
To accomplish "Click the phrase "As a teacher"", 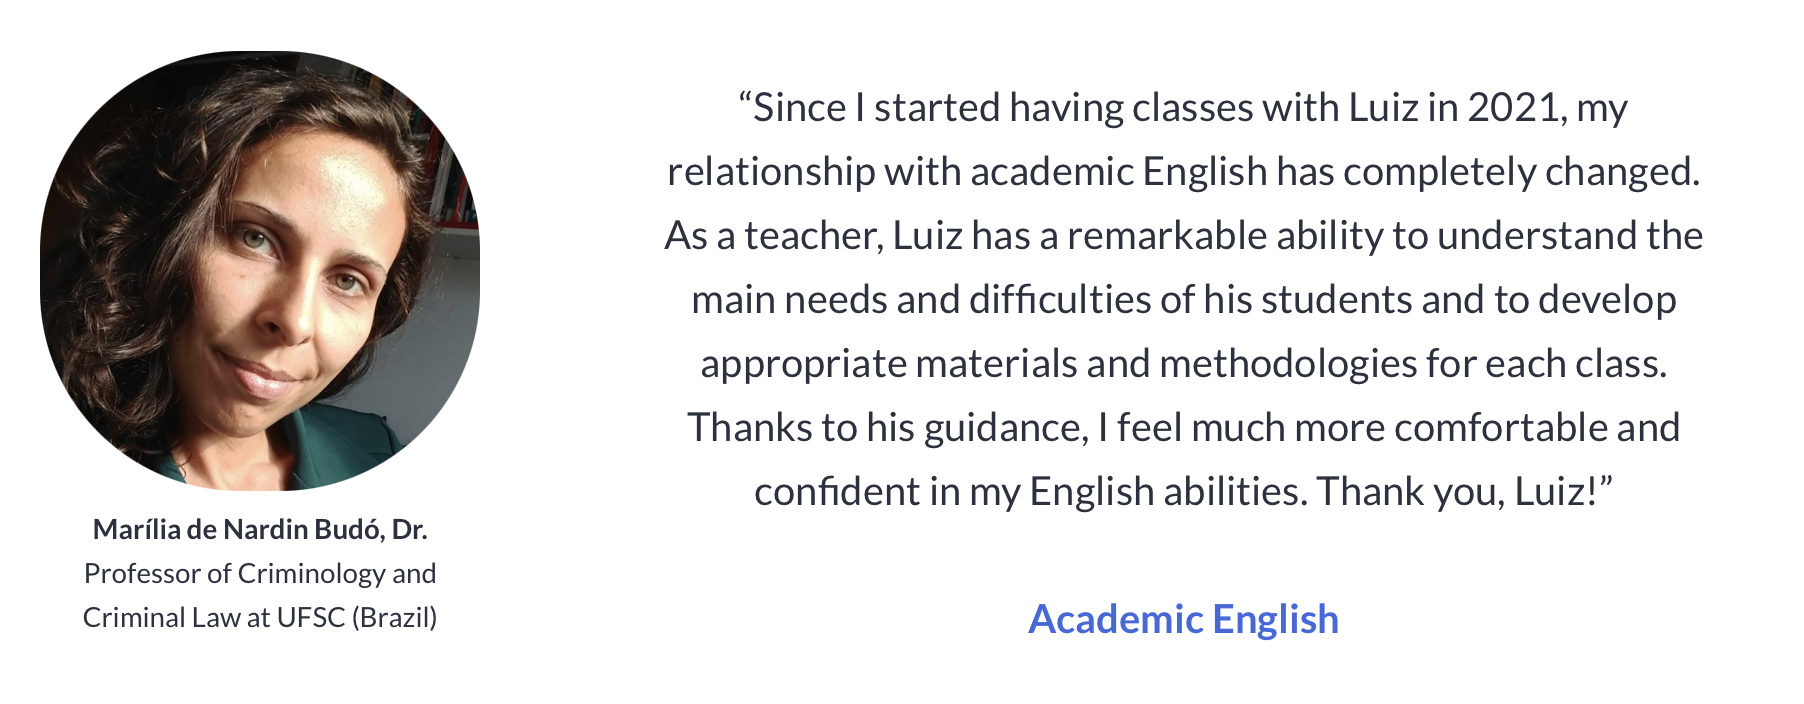I will [x=772, y=236].
